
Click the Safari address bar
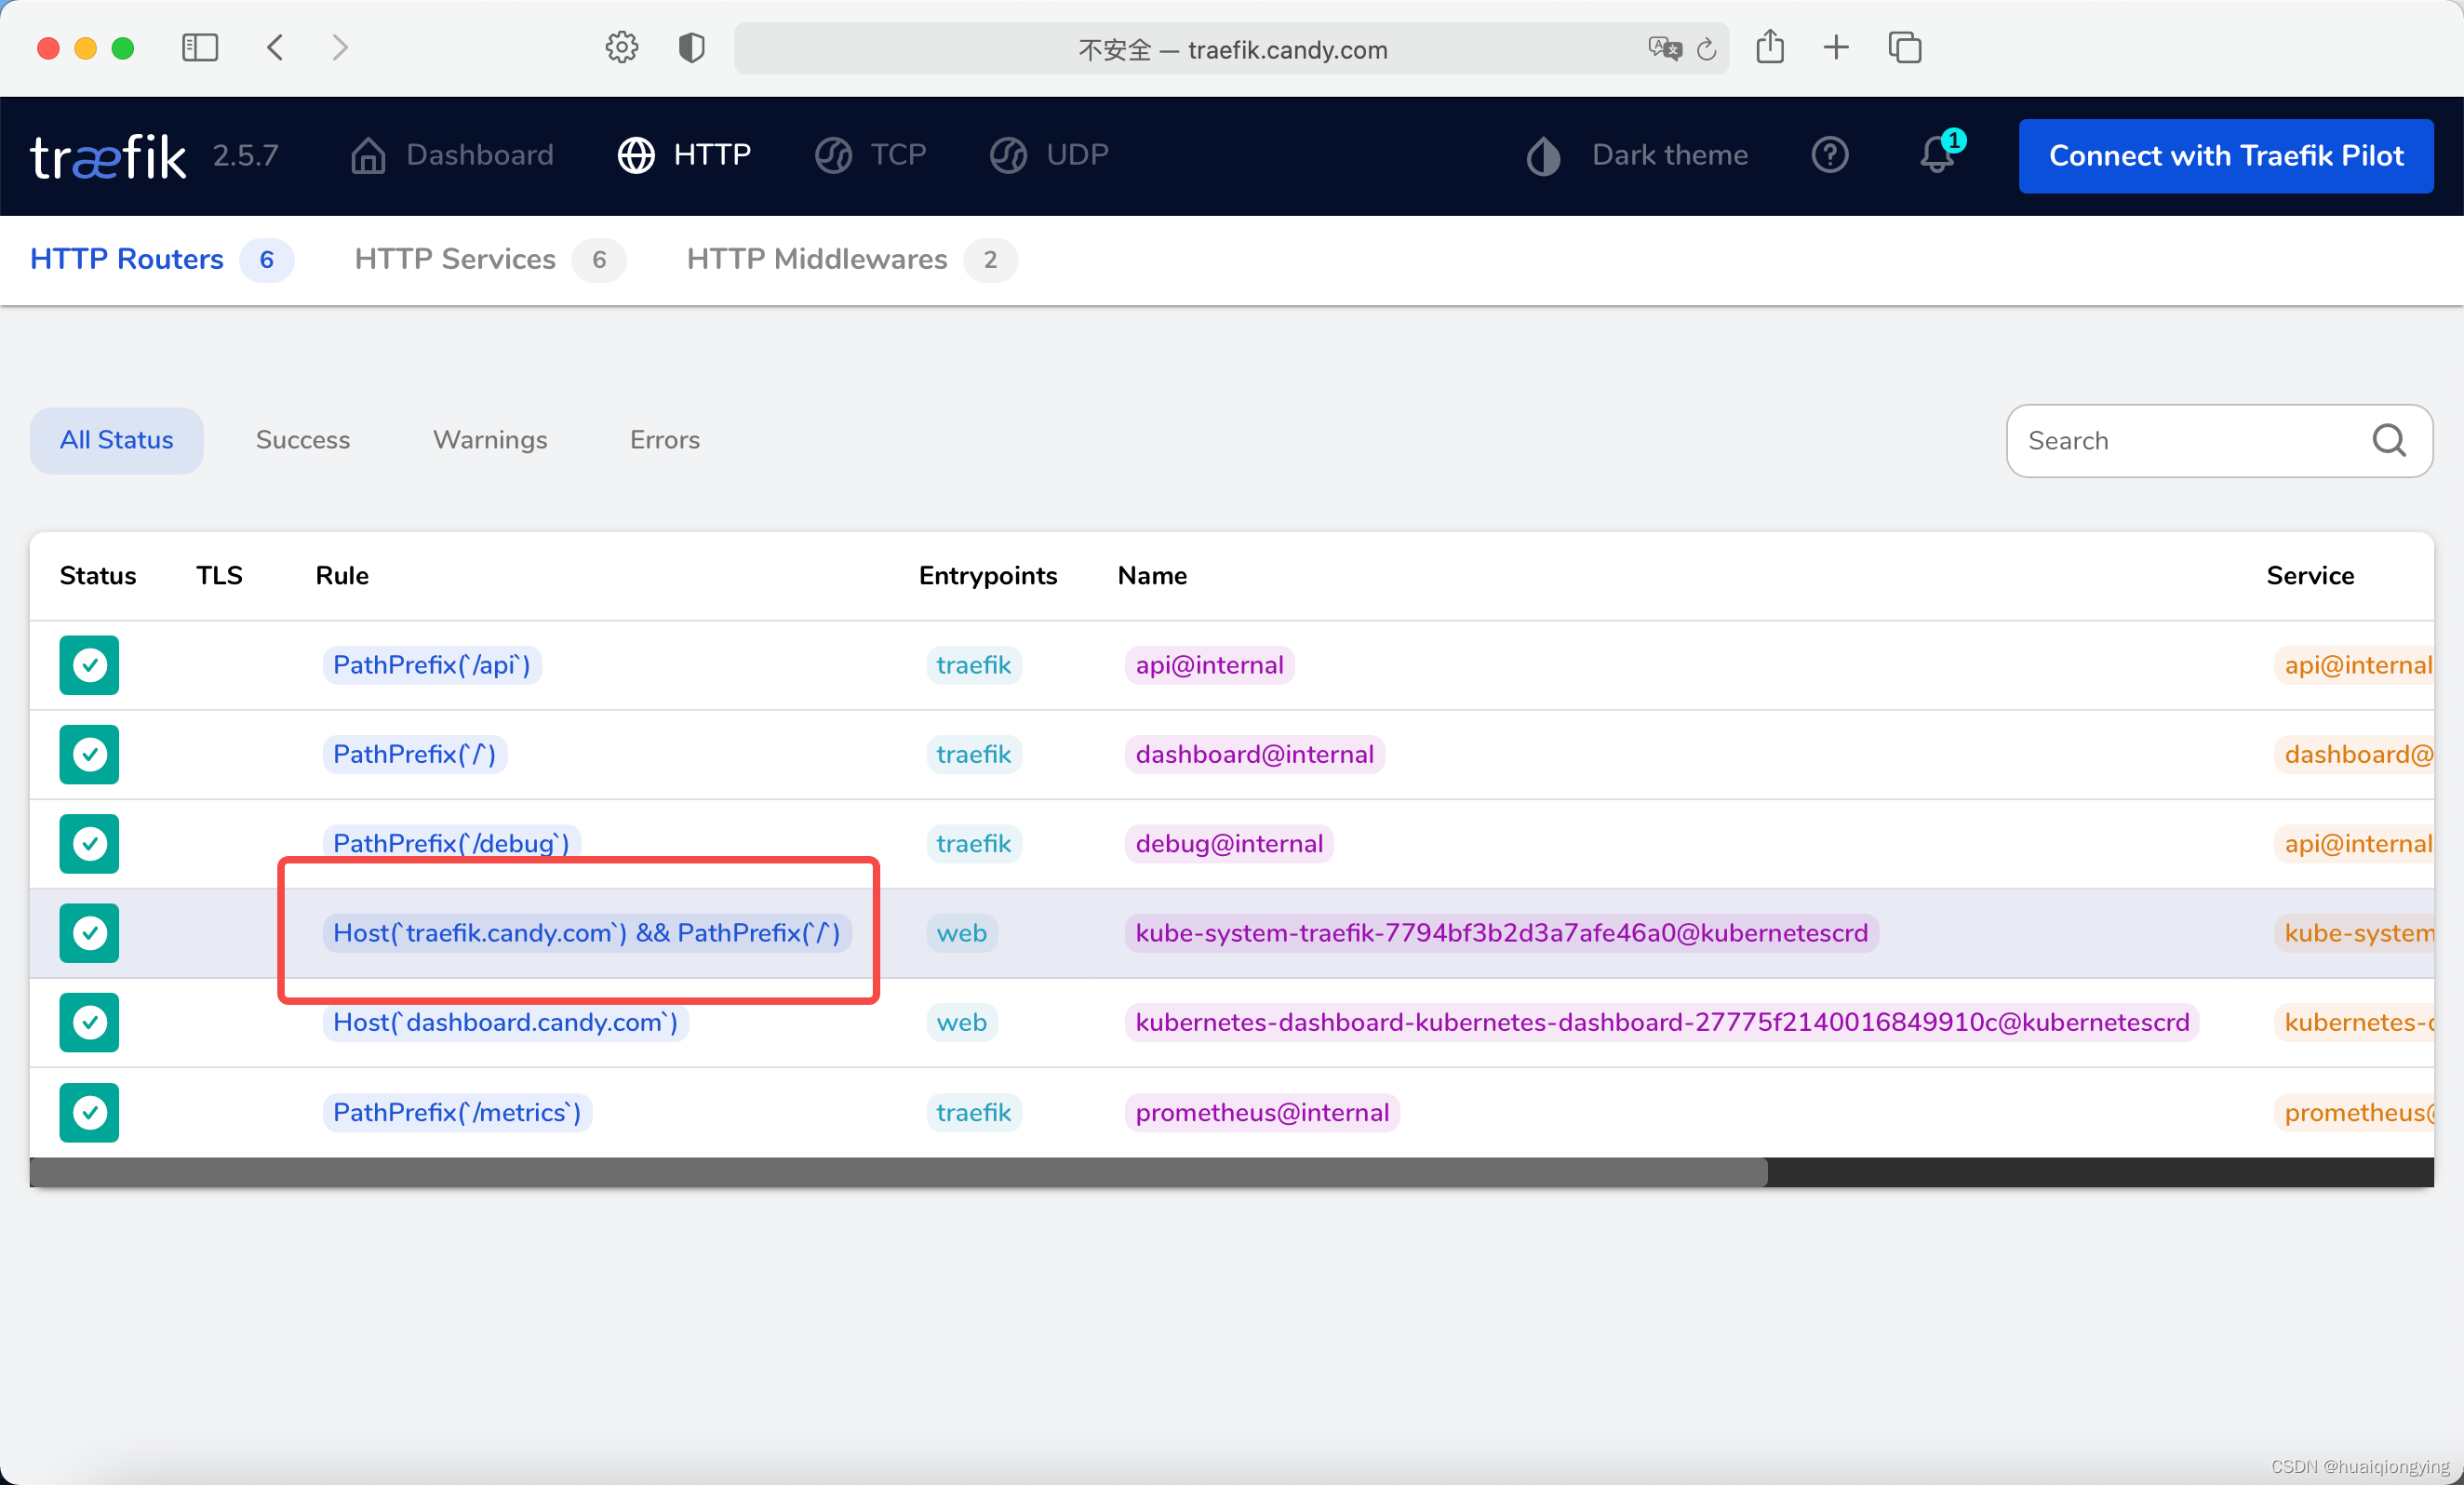pyautogui.click(x=1232, y=48)
